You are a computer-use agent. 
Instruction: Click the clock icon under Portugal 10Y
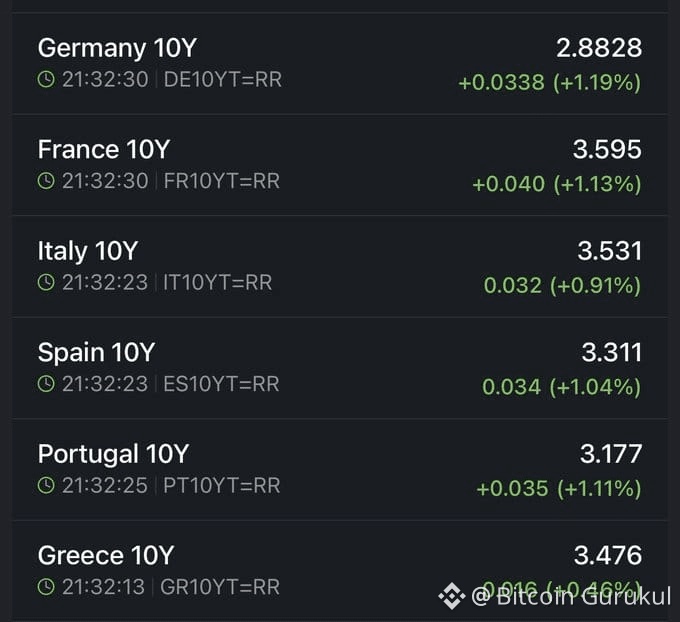[46, 486]
